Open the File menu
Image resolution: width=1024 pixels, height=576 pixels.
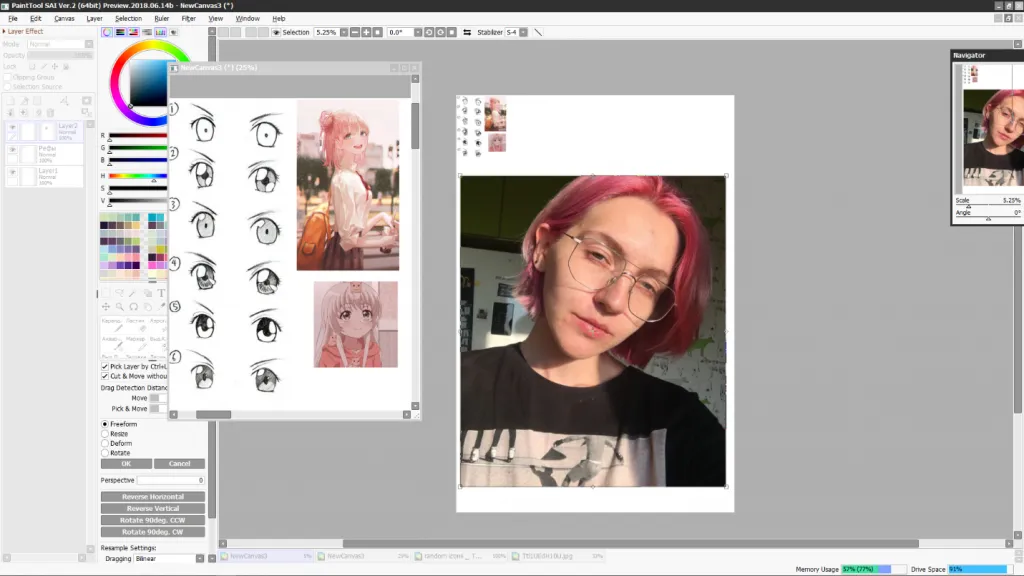pyautogui.click(x=13, y=18)
